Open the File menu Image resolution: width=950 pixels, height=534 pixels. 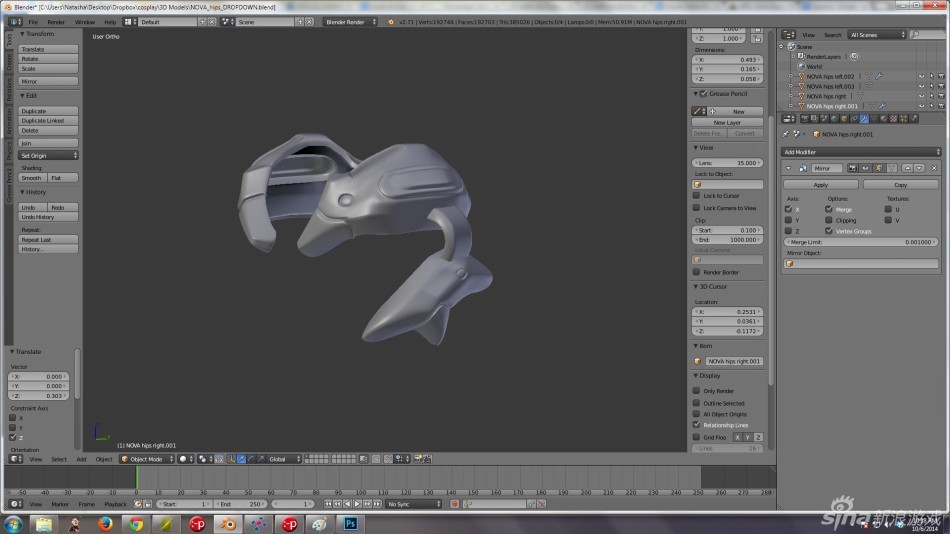33,21
